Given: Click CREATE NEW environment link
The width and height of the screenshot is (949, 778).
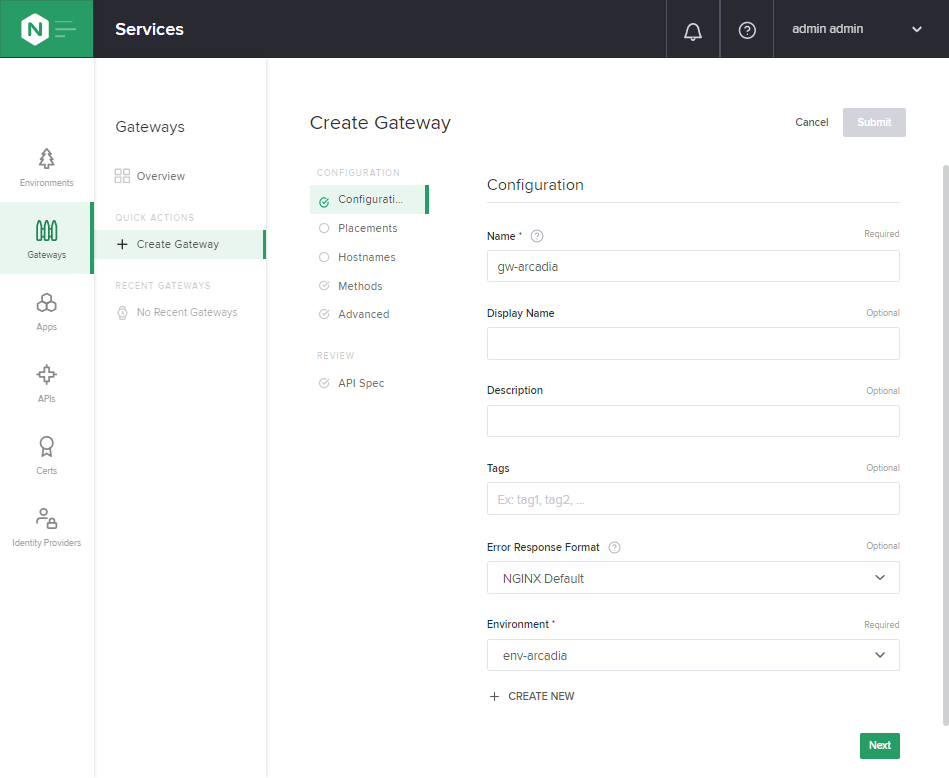Looking at the screenshot, I should click(532, 696).
